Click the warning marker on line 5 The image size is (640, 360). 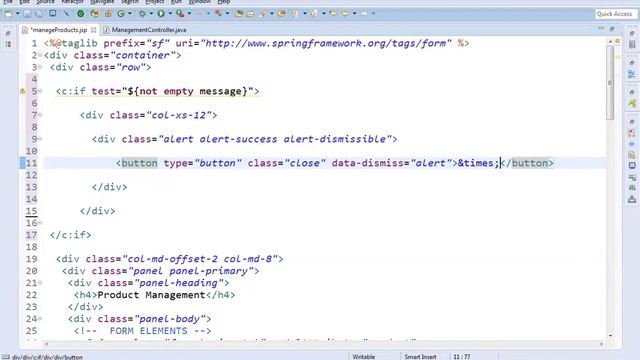pyautogui.click(x=22, y=91)
